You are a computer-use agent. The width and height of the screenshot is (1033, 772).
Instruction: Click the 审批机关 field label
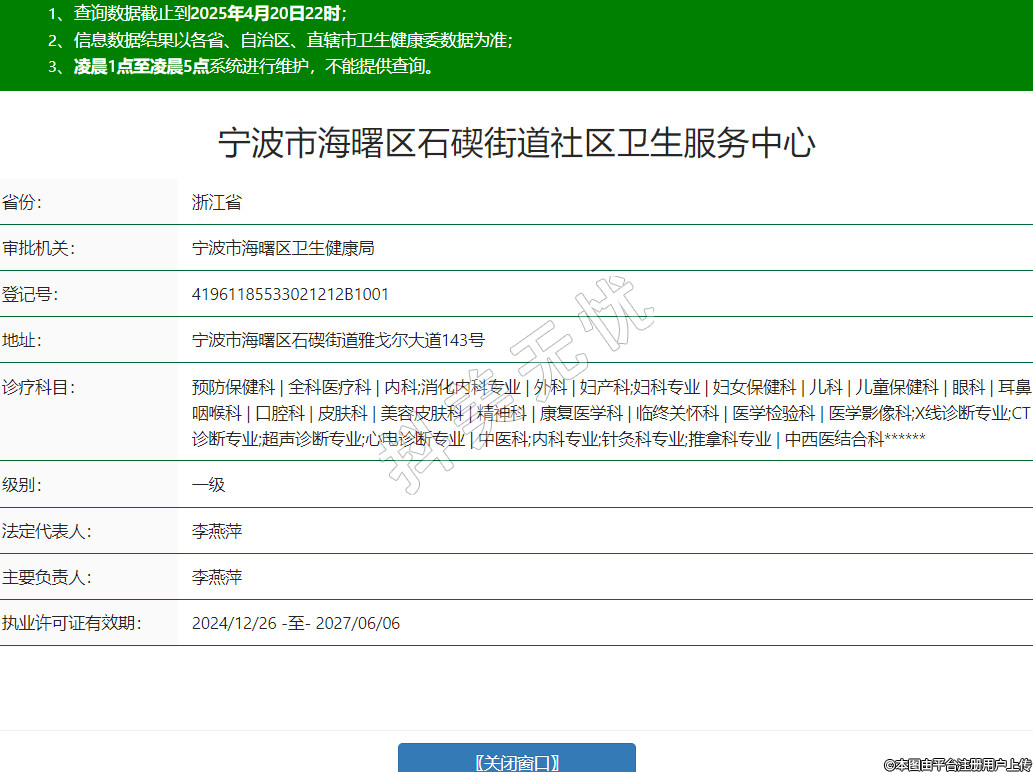tap(39, 248)
